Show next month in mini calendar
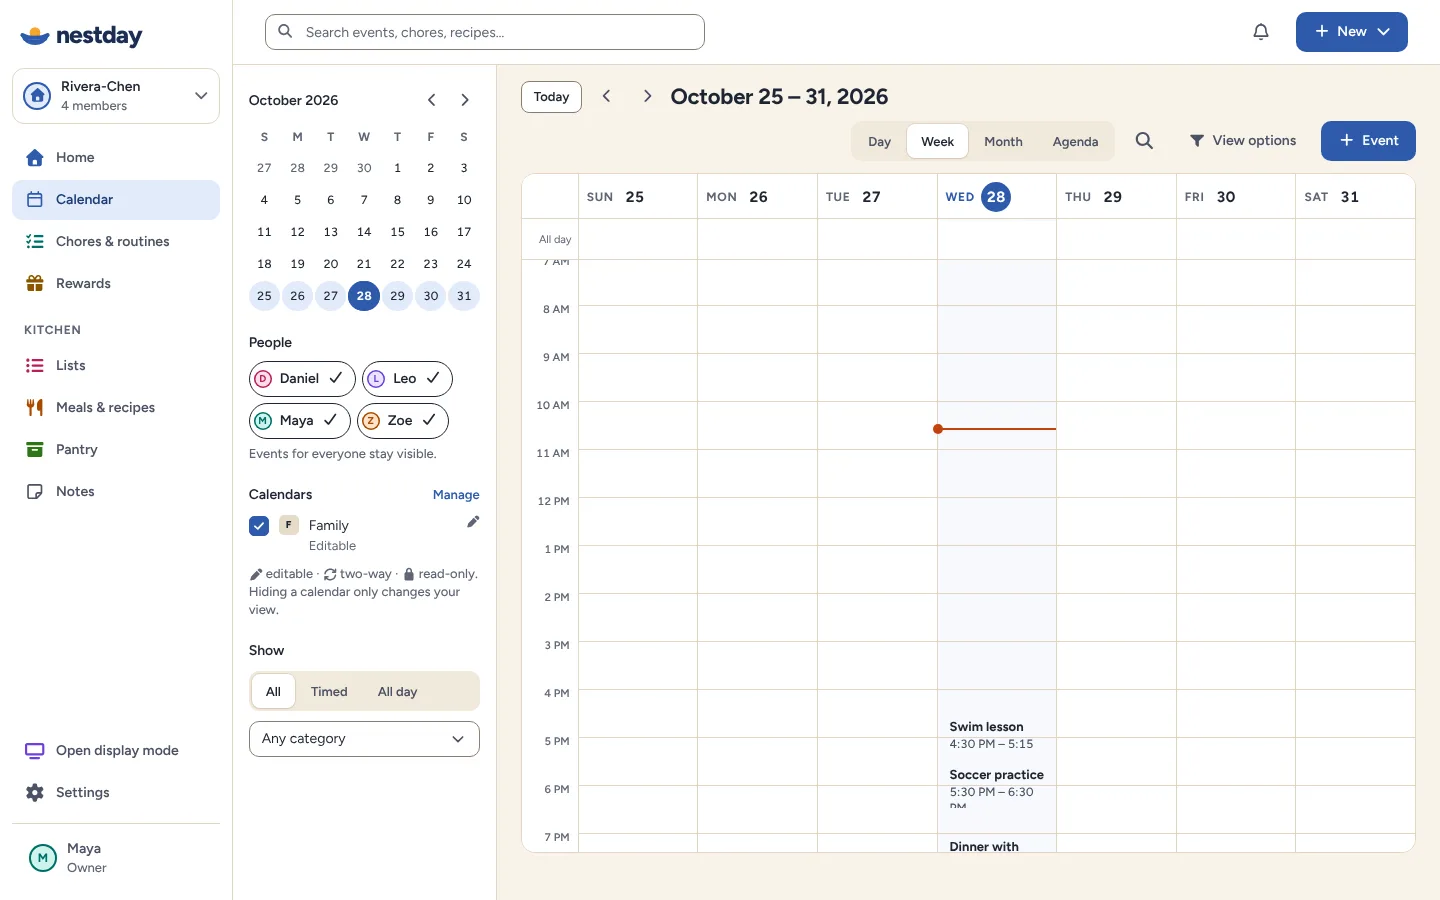 click(x=465, y=100)
